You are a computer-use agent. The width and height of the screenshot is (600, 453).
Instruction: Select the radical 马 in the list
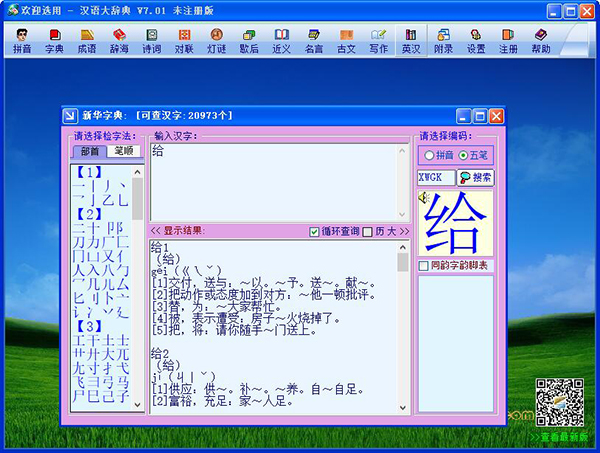click(123, 382)
